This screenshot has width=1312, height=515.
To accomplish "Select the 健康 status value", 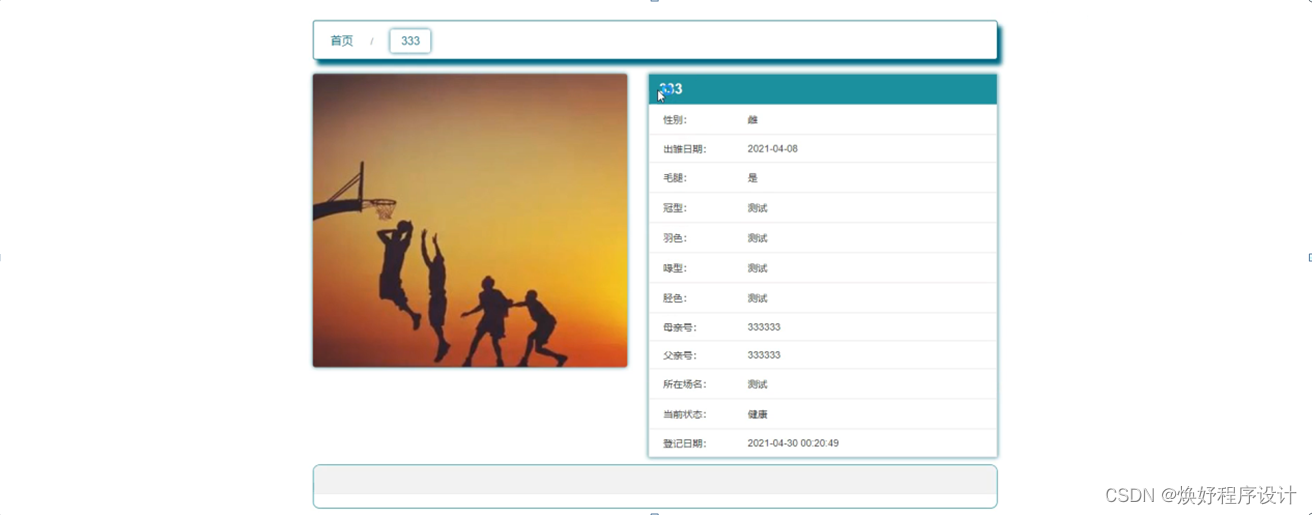I will pos(757,414).
